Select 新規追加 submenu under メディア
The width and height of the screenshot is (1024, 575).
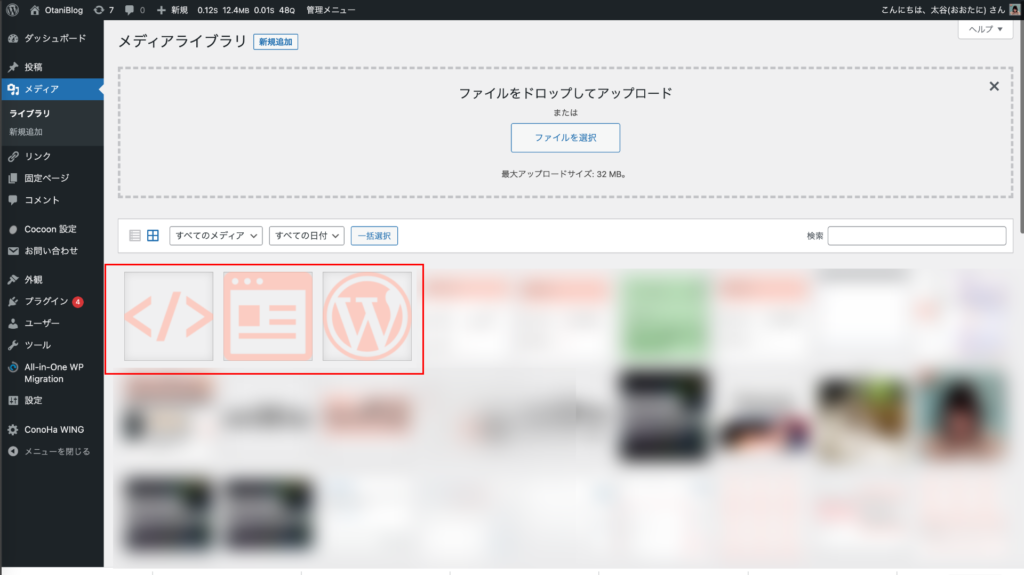25,132
